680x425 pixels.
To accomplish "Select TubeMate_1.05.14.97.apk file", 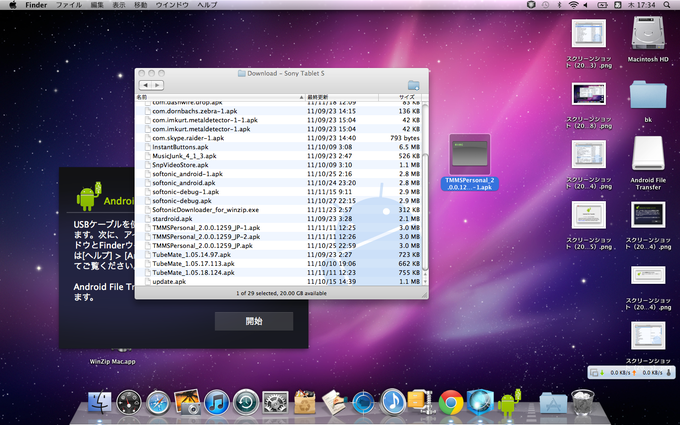I will 278,255.
